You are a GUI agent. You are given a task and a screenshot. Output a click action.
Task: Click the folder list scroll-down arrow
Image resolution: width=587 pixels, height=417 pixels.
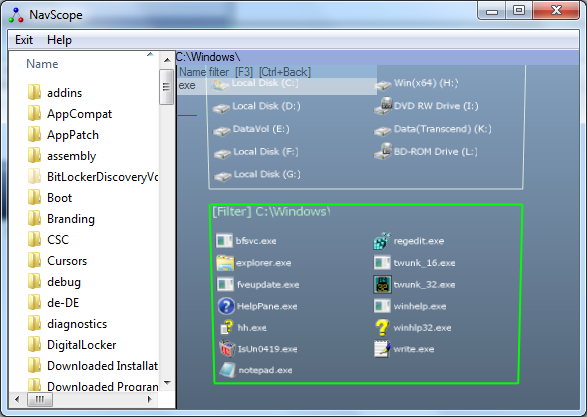[x=167, y=383]
